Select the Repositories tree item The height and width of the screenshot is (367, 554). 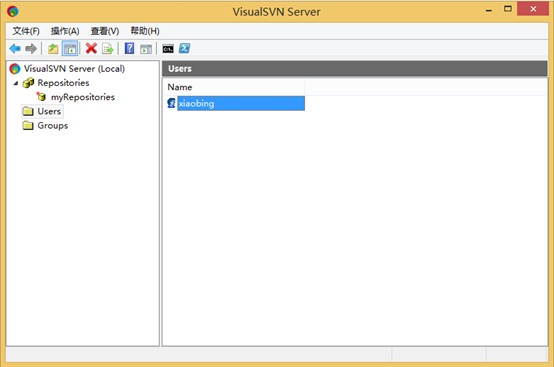coord(63,83)
